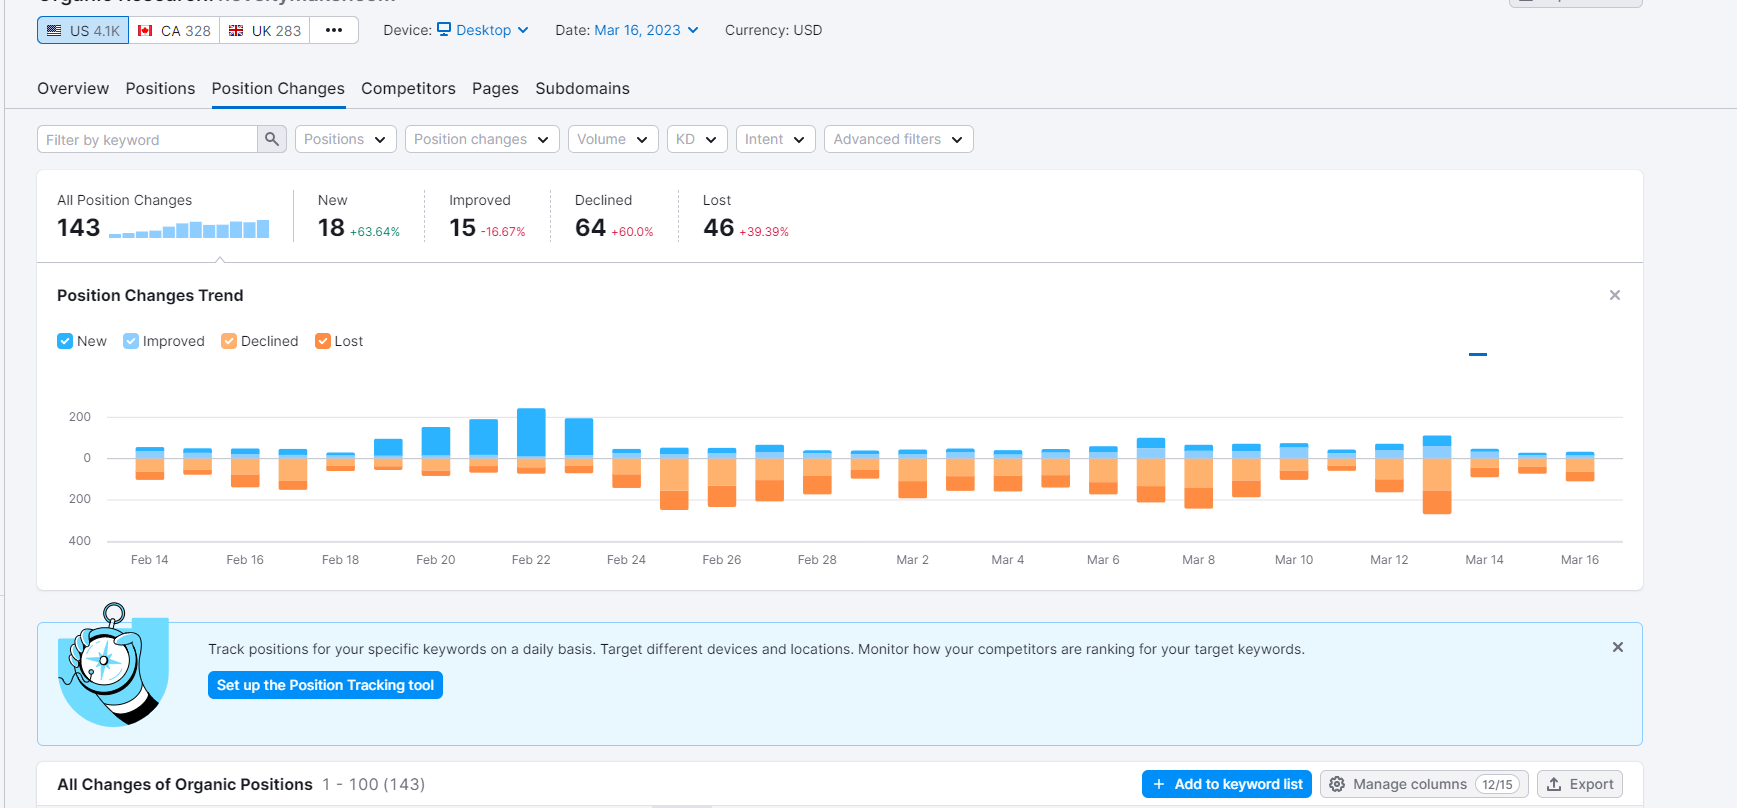This screenshot has height=808, width=1737.
Task: Toggle the Declined series checkbox
Action: point(229,341)
